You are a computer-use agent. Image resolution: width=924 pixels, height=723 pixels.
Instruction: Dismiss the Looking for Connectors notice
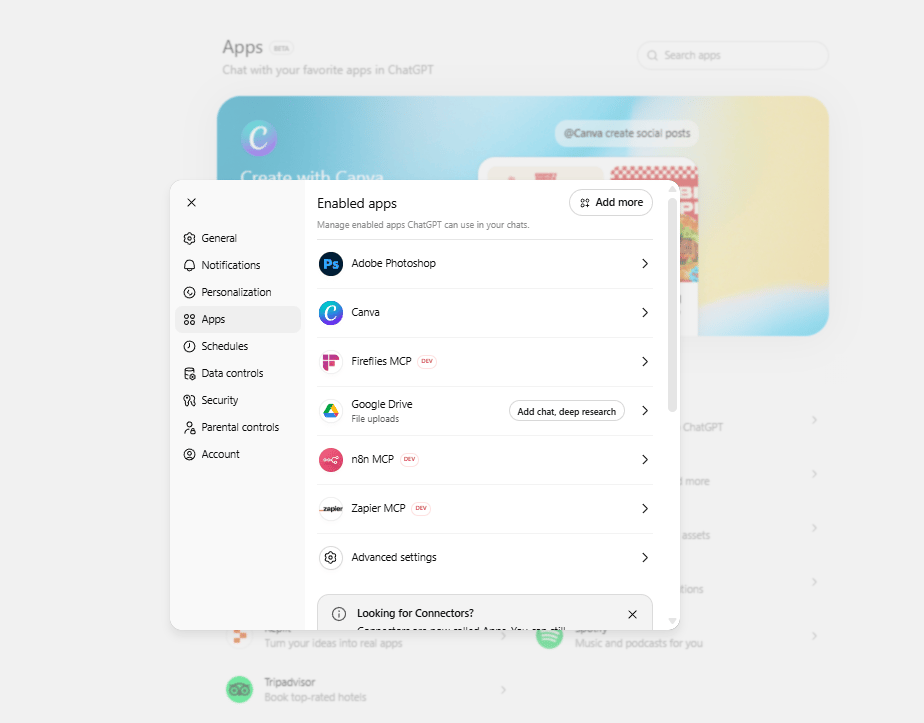632,614
